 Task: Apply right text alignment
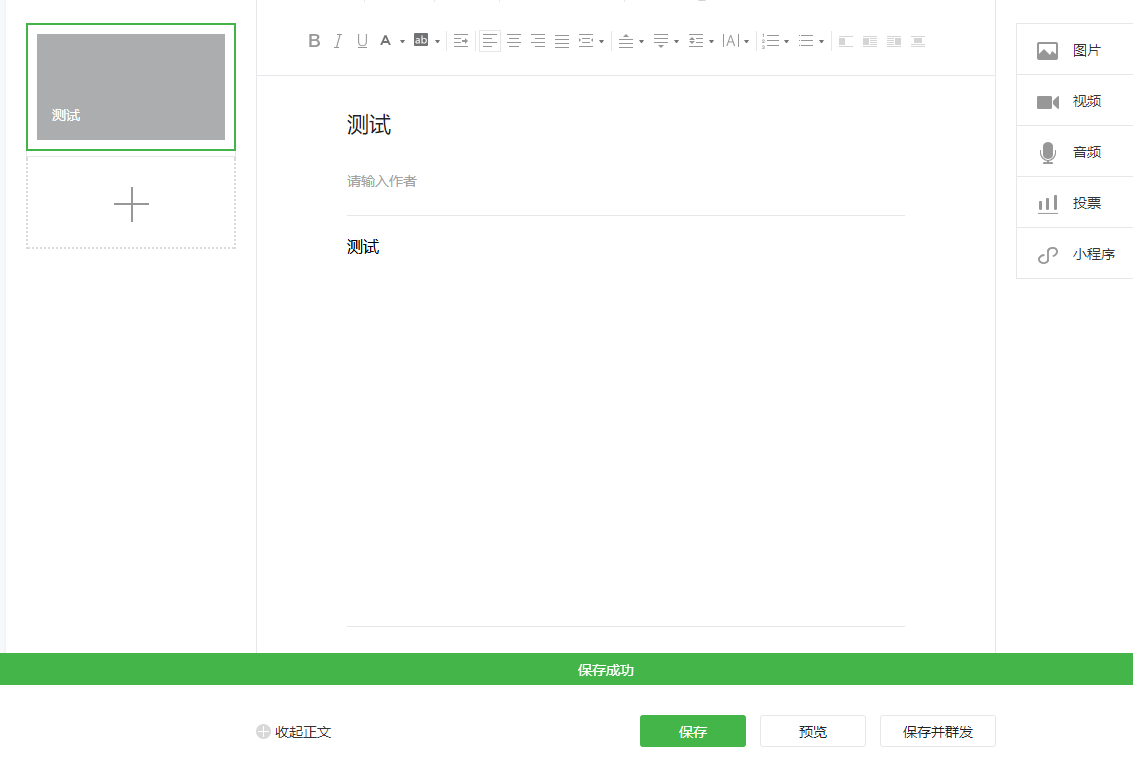(538, 41)
